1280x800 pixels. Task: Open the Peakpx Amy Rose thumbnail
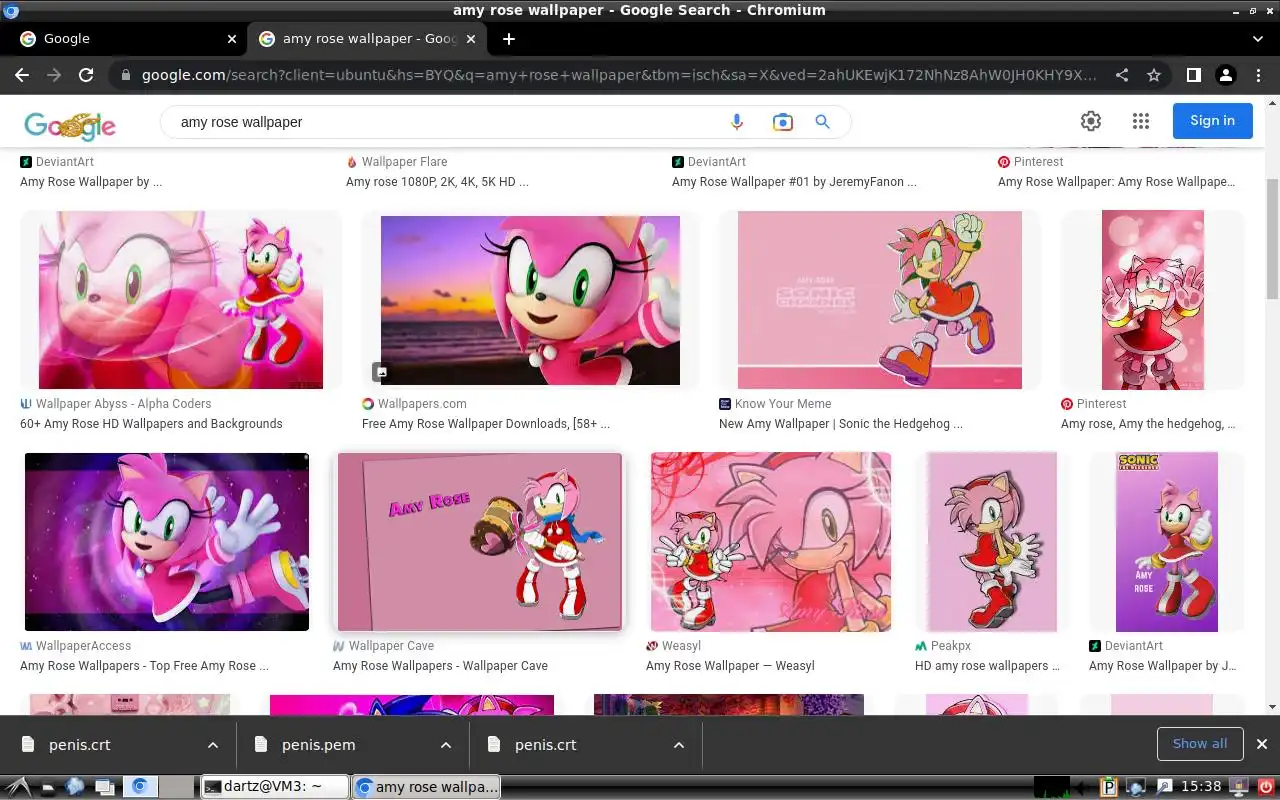(x=992, y=542)
